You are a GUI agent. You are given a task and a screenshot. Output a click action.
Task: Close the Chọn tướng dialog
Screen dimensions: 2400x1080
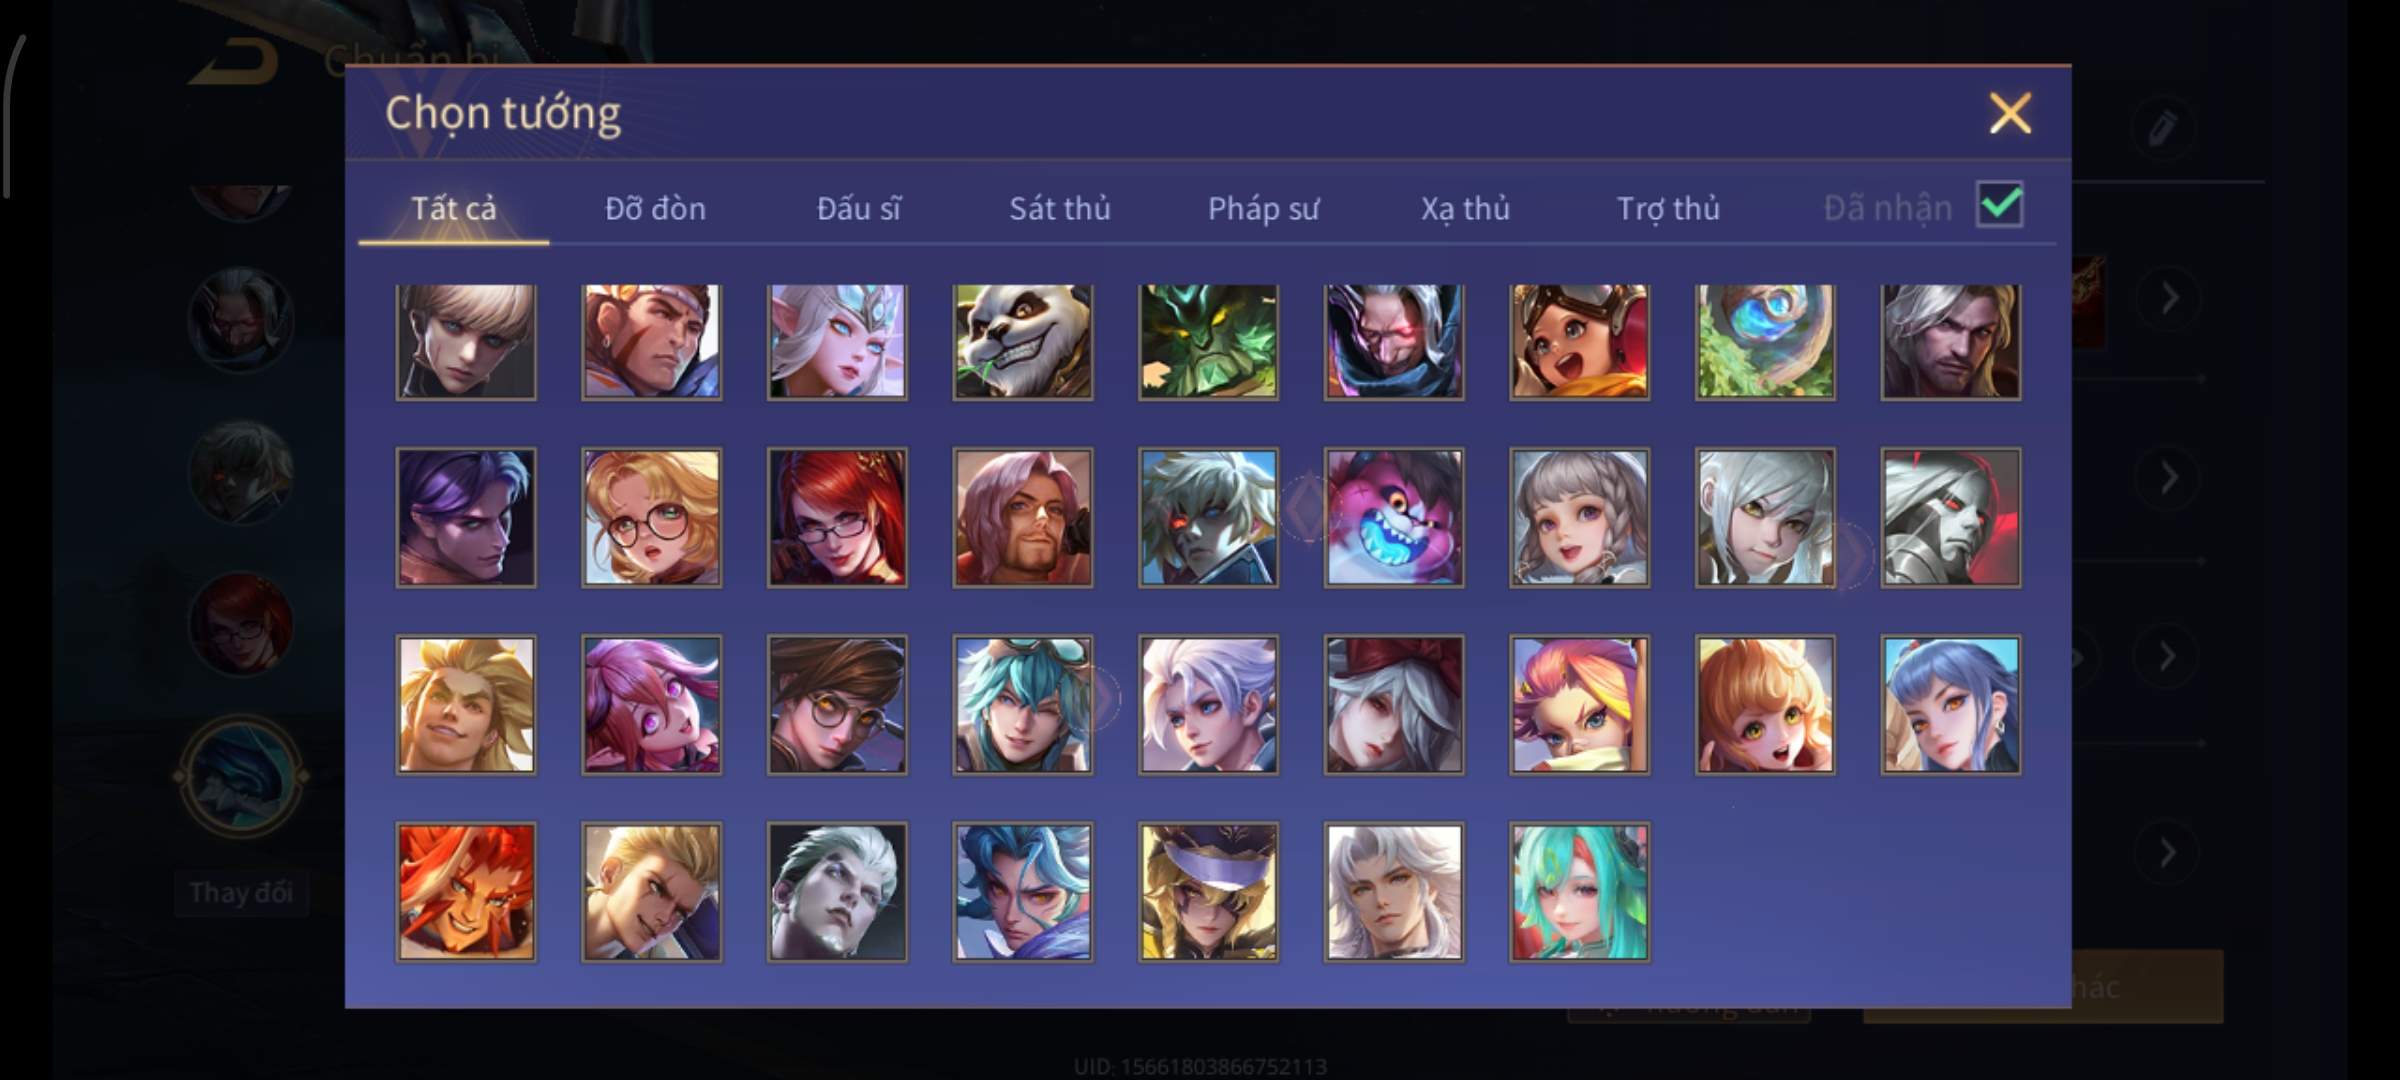point(2010,113)
